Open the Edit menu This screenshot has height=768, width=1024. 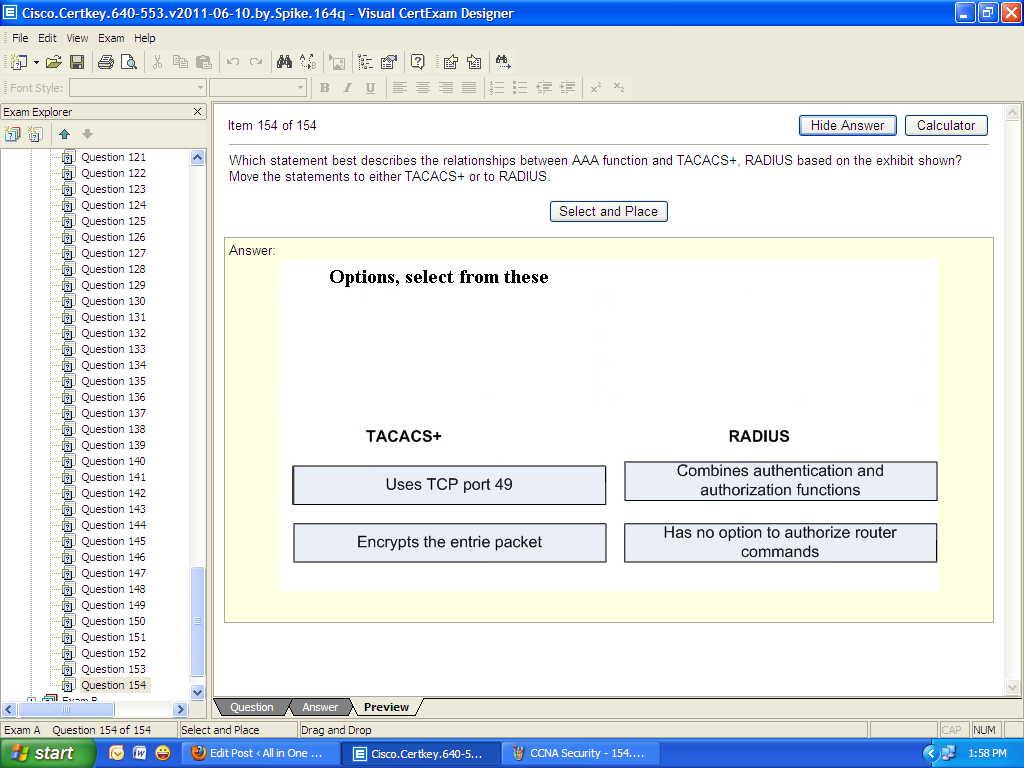pos(47,38)
